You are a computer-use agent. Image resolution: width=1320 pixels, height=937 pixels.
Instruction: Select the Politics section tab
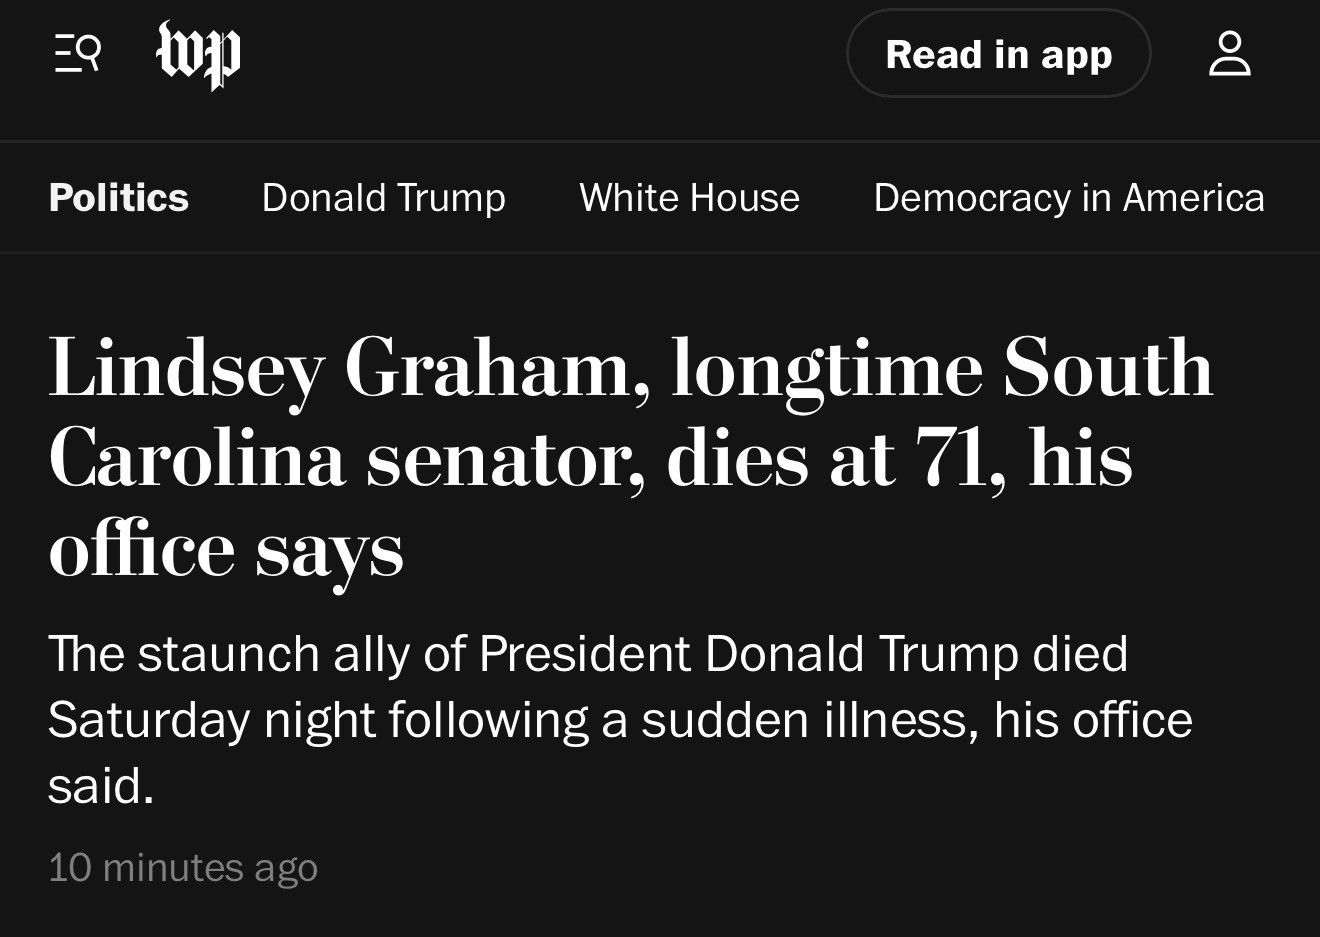[118, 198]
